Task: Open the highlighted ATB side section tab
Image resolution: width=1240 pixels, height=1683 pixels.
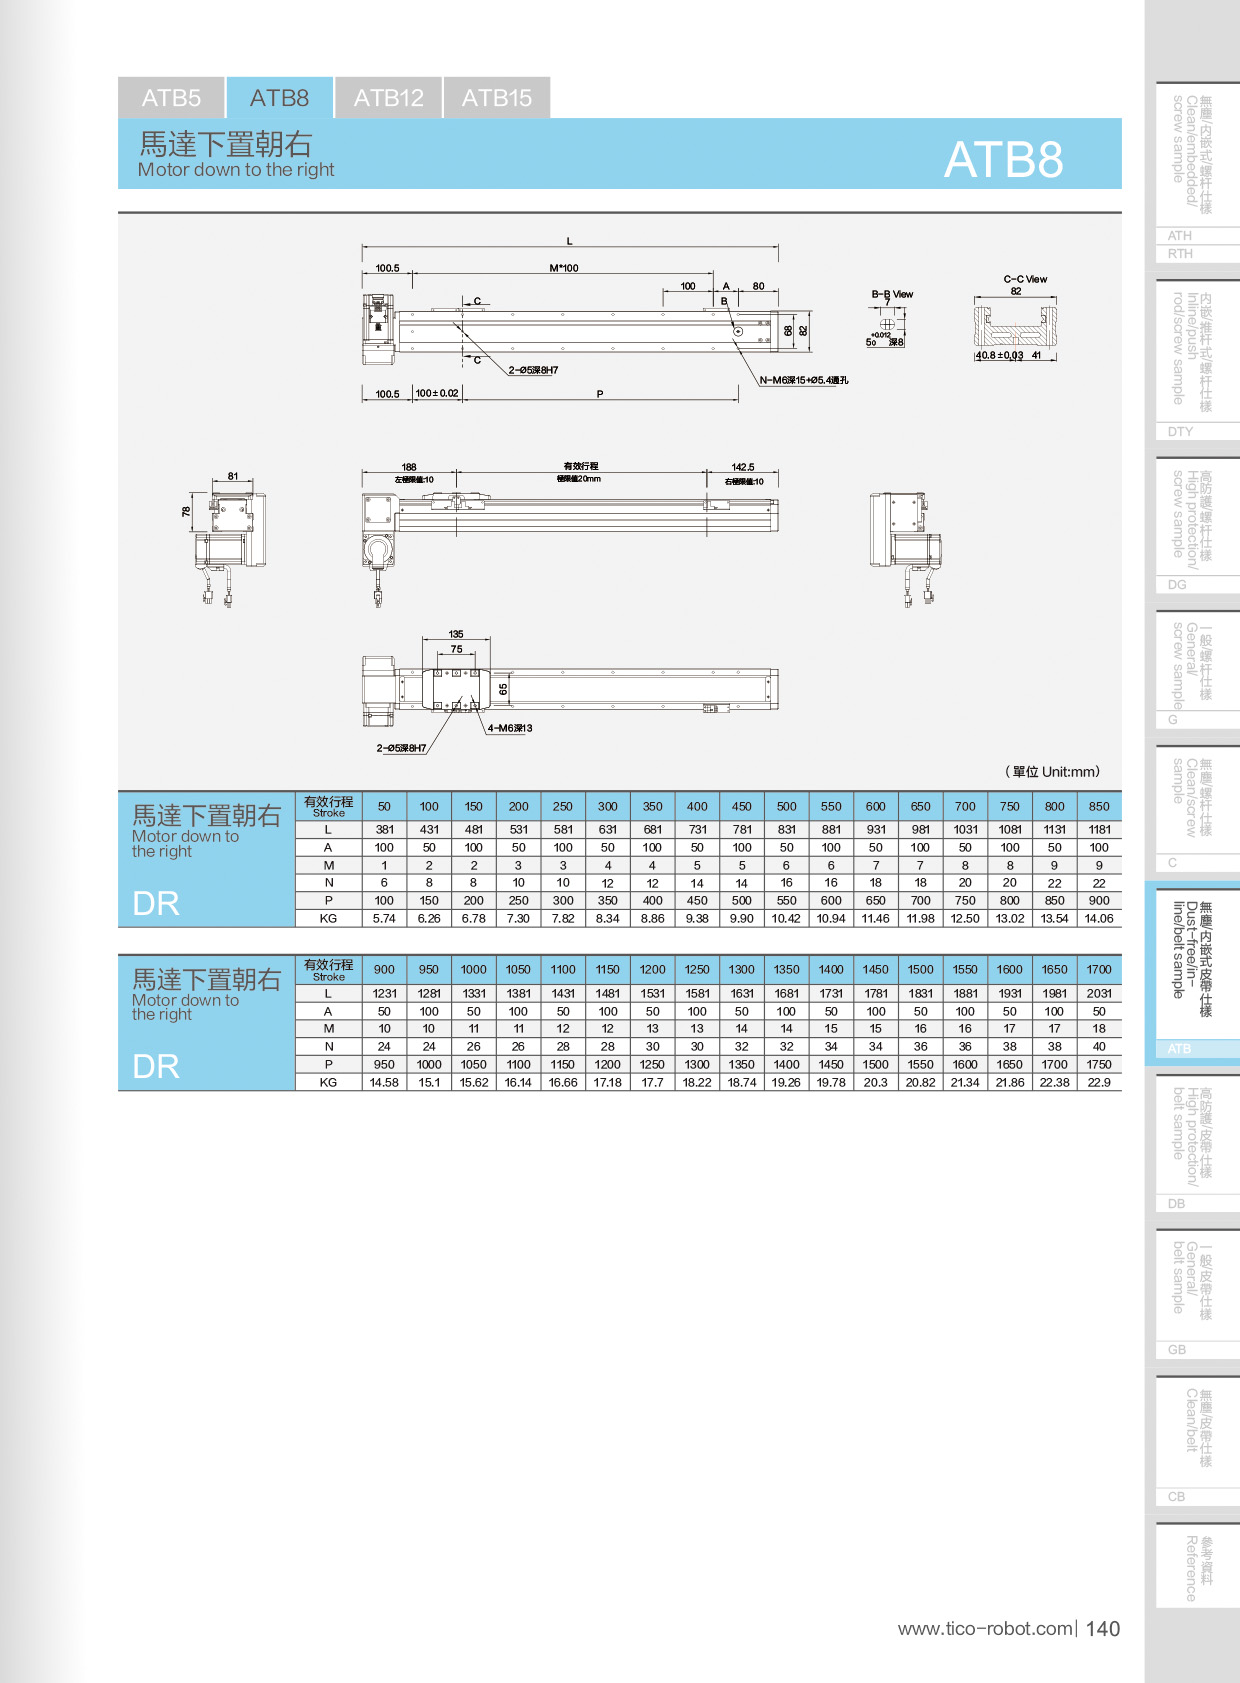Action: coord(1181,1048)
